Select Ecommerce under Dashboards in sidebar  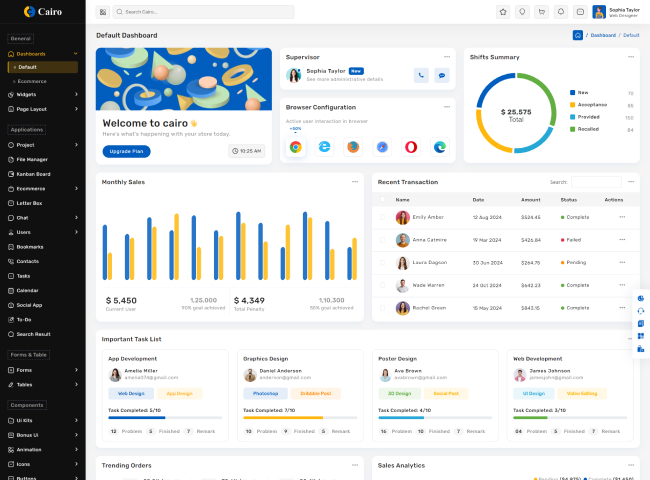pyautogui.click(x=32, y=80)
